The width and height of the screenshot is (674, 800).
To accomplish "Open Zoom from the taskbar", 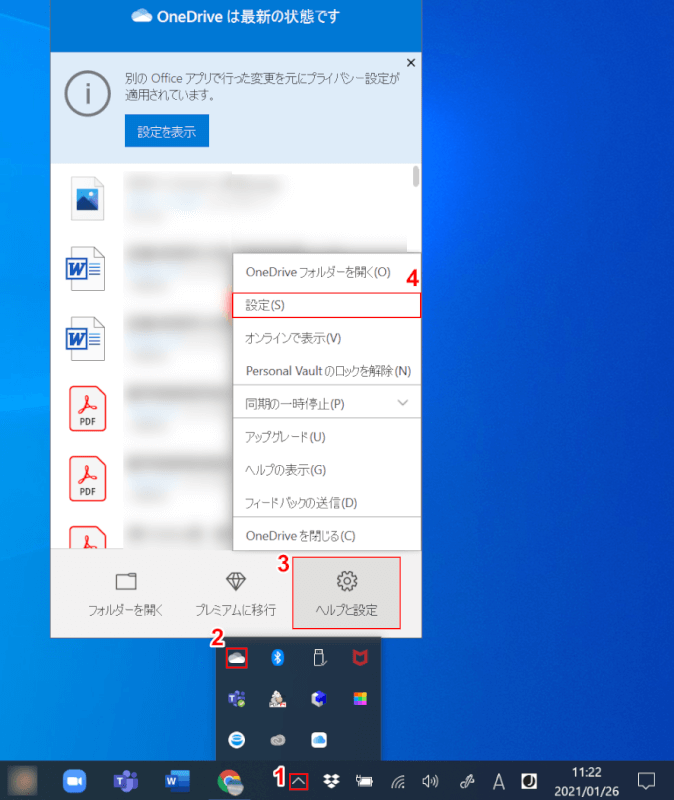I will point(73,780).
